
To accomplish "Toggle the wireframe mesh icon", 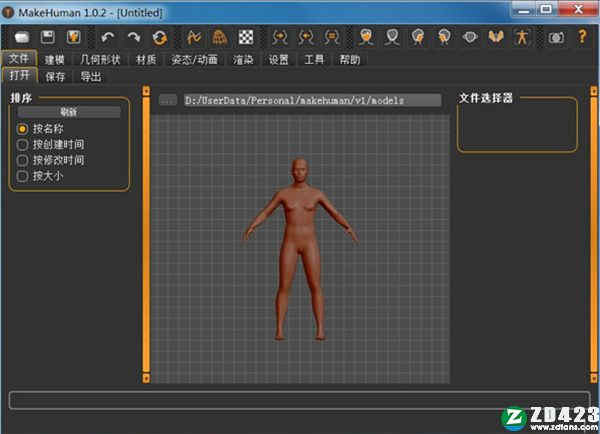I will 220,38.
